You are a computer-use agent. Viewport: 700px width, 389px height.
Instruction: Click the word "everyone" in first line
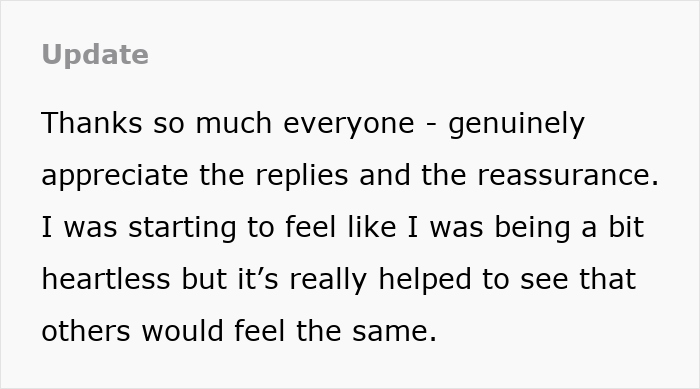click(349, 125)
